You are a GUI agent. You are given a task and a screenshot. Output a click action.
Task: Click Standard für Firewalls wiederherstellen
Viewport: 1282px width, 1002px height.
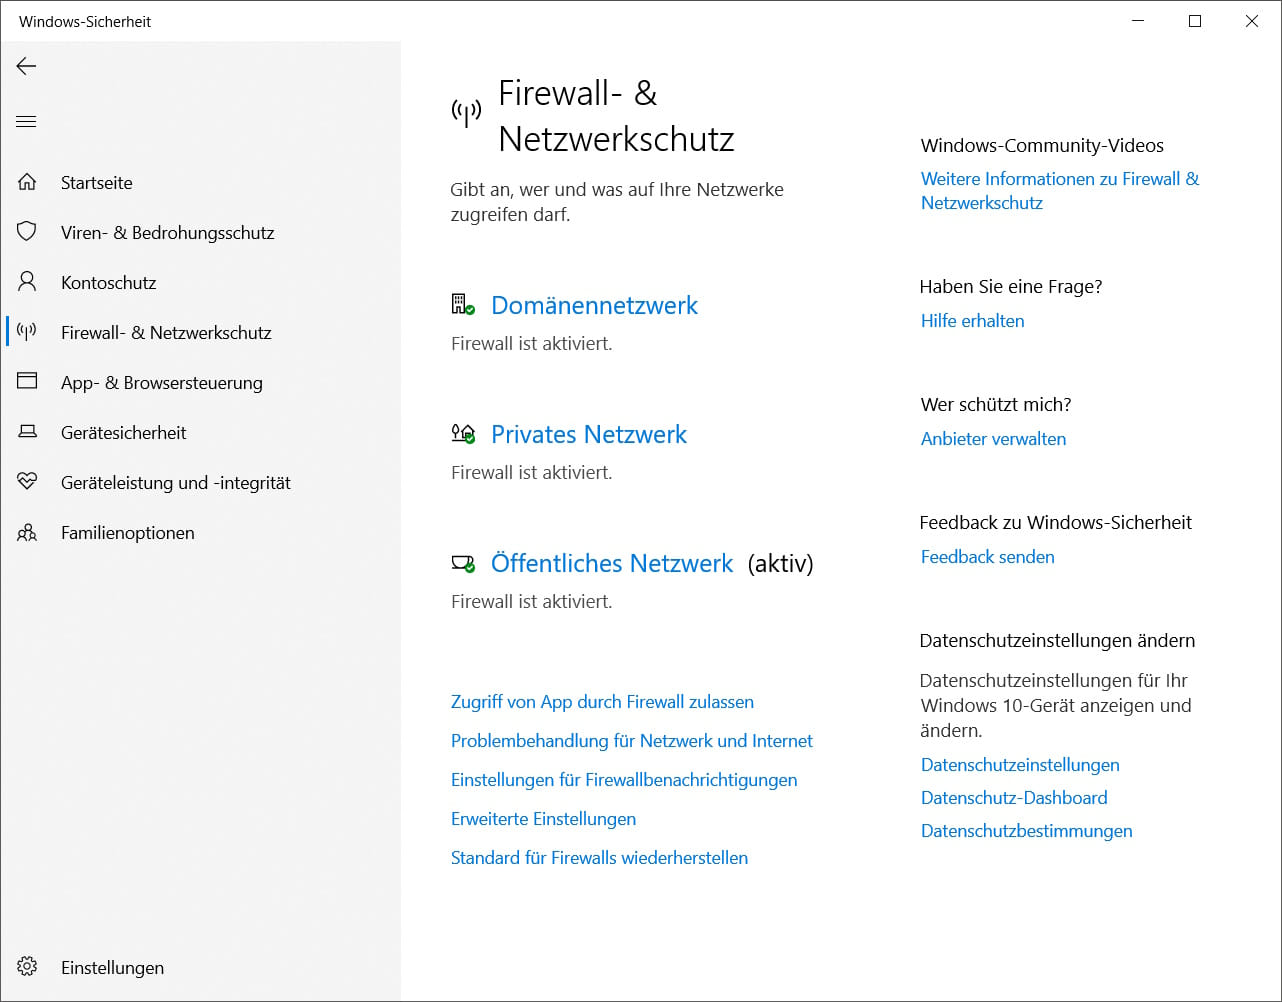599,857
